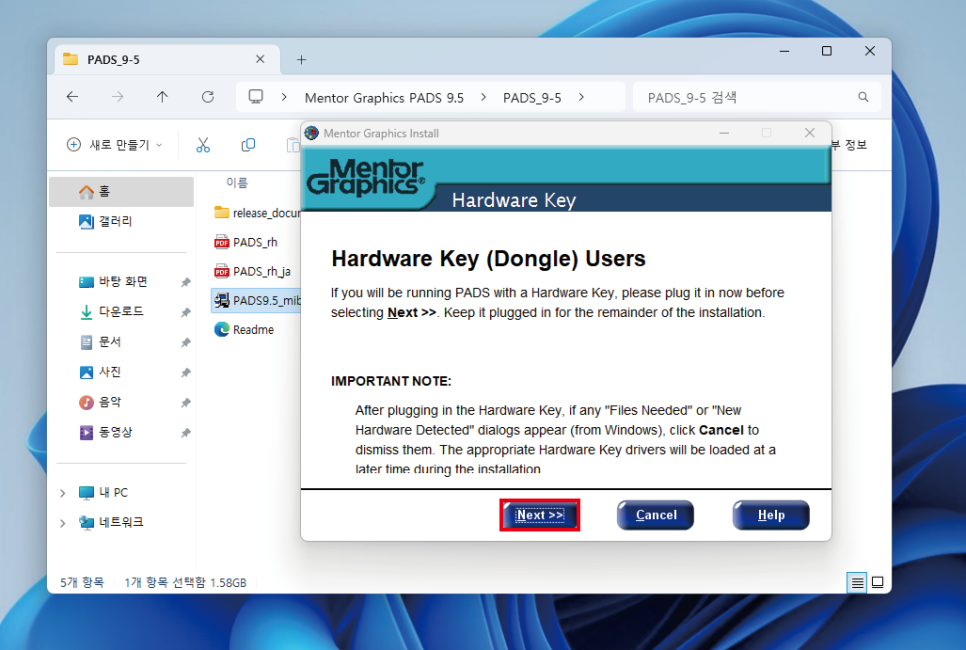Unpin 음악 via its pin icon
The image size is (966, 650).
185,403
